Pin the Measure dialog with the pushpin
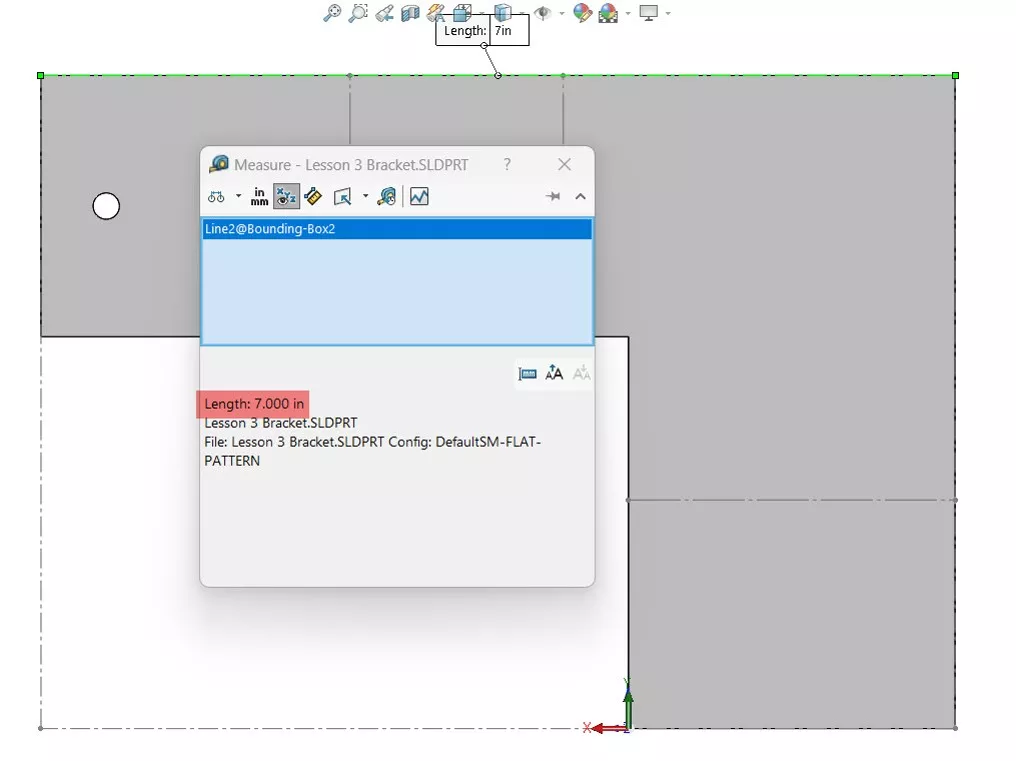 click(x=553, y=196)
